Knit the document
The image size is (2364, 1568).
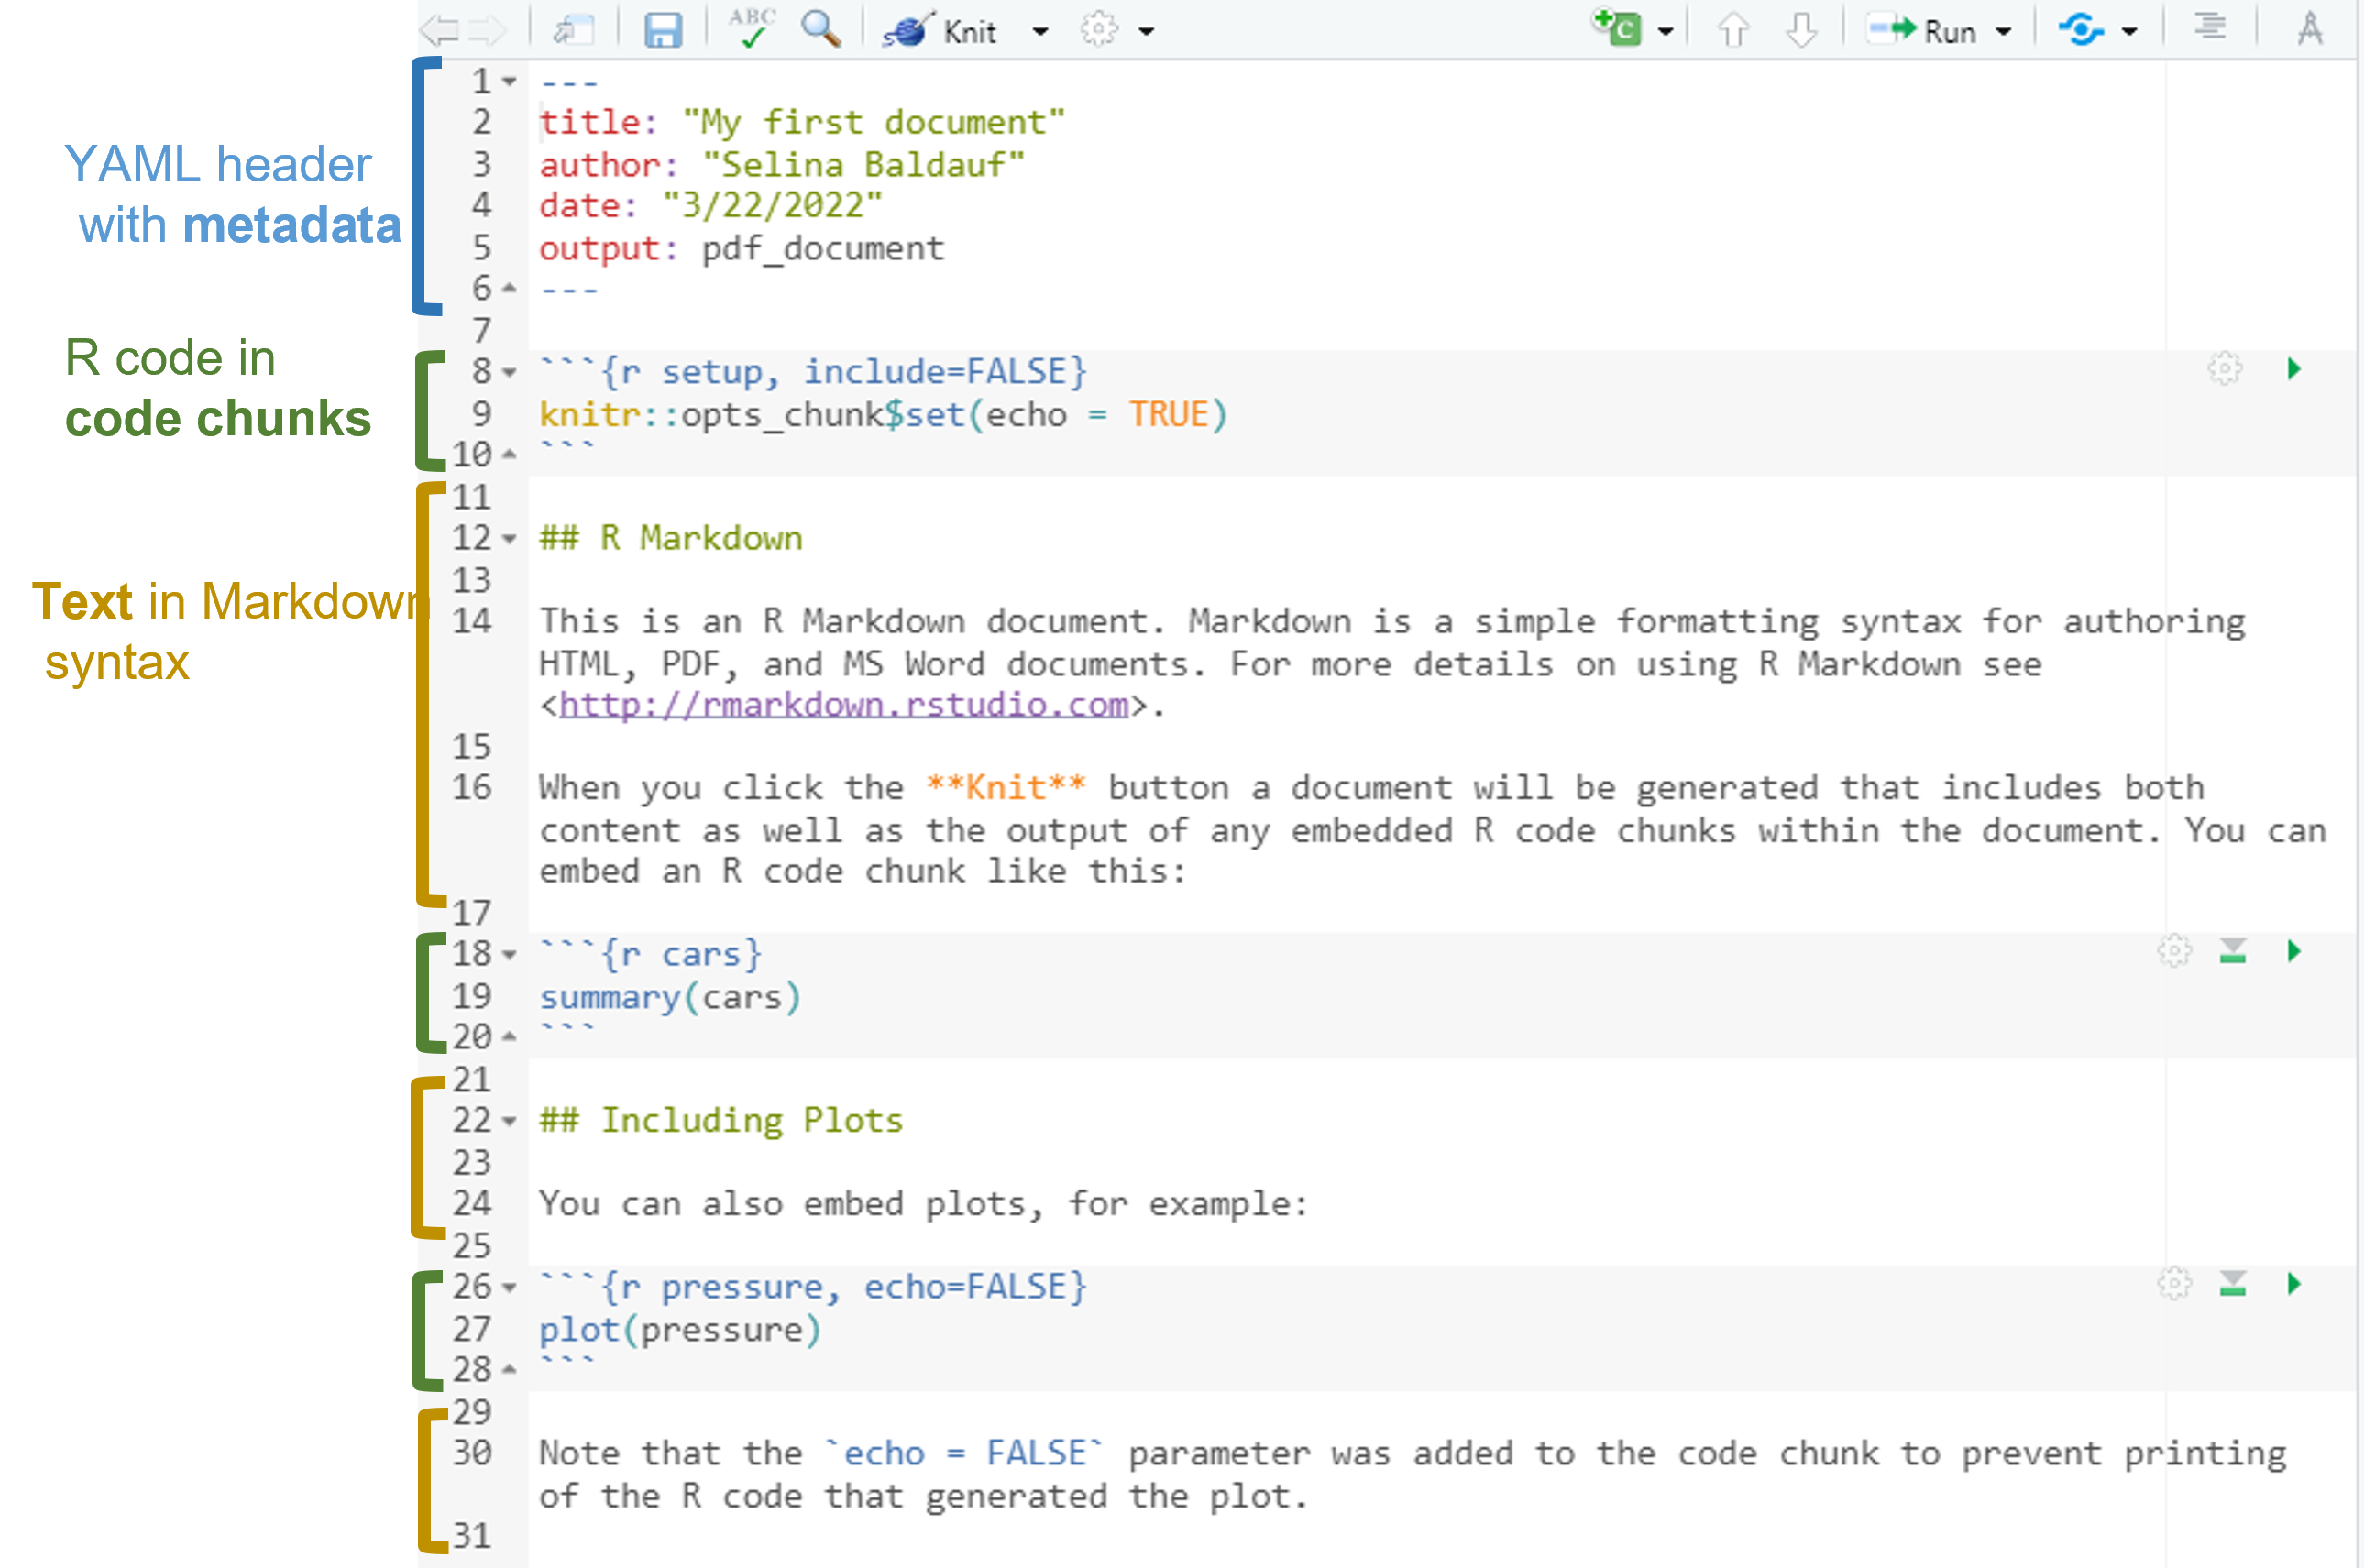940,31
